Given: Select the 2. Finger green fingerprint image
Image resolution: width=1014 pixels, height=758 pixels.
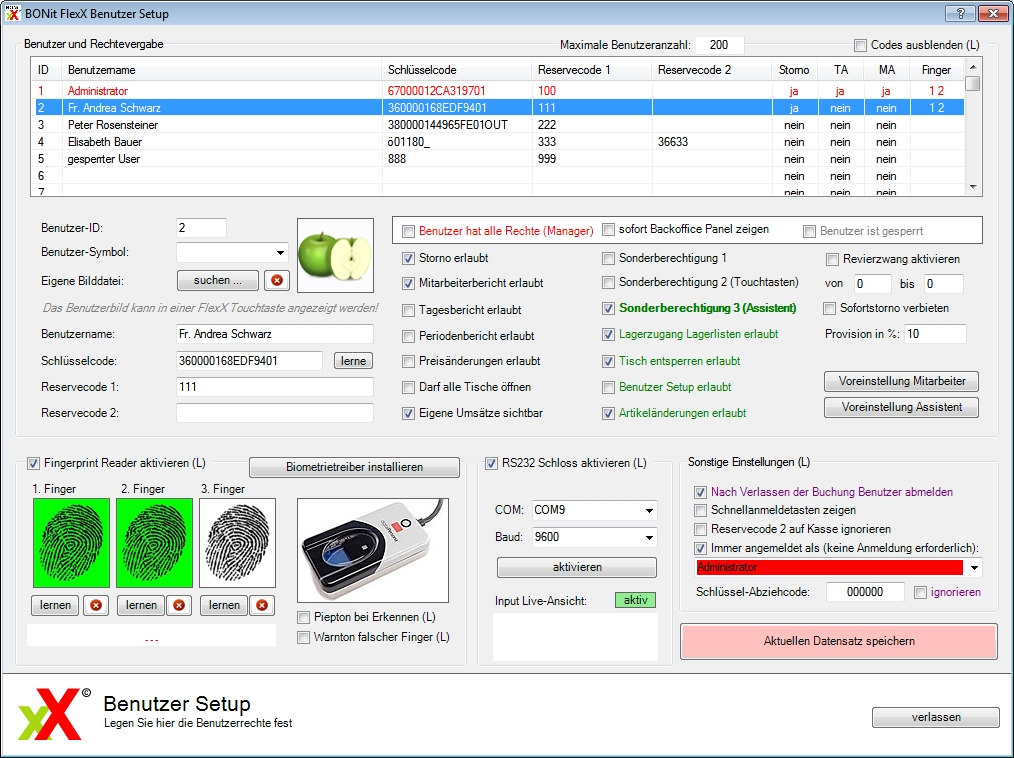Looking at the screenshot, I should [x=155, y=543].
